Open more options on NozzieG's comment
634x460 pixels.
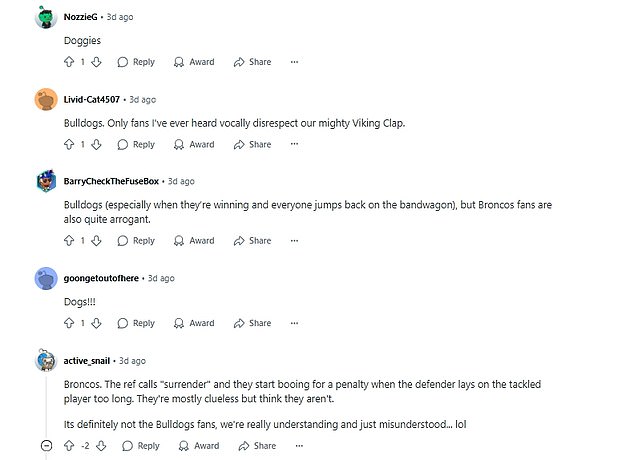[294, 62]
